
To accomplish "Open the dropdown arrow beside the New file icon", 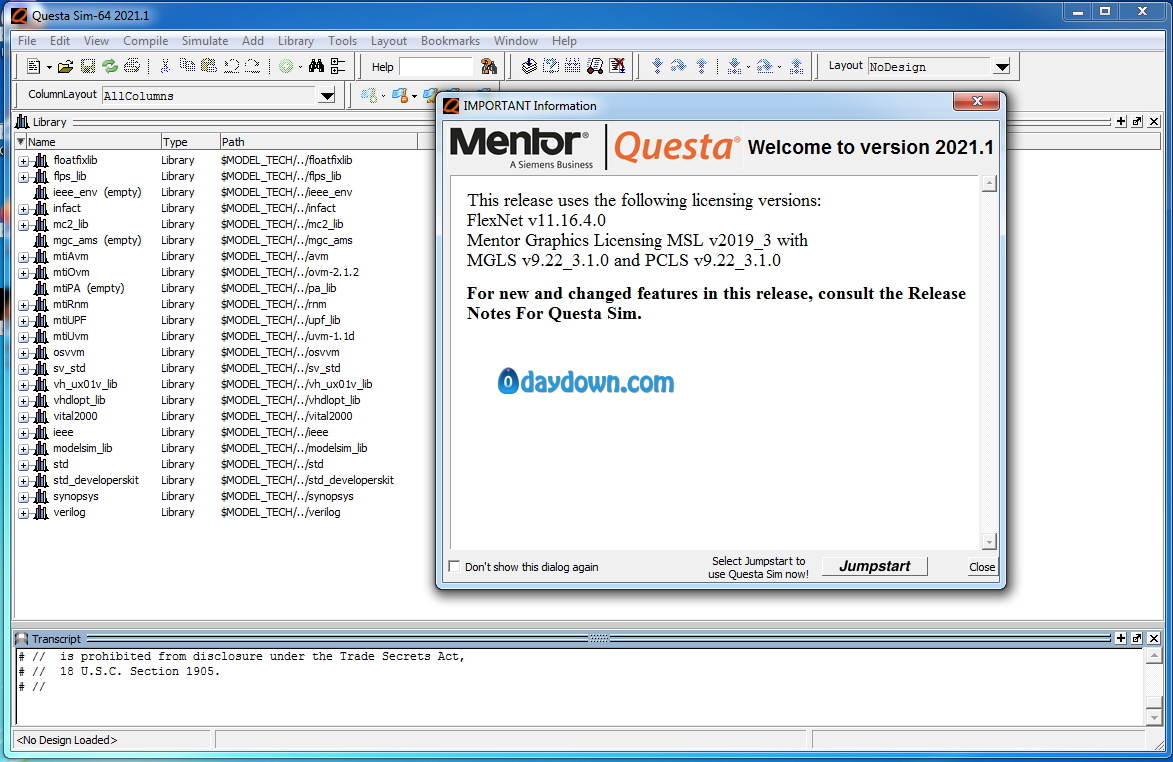I will coord(49,67).
